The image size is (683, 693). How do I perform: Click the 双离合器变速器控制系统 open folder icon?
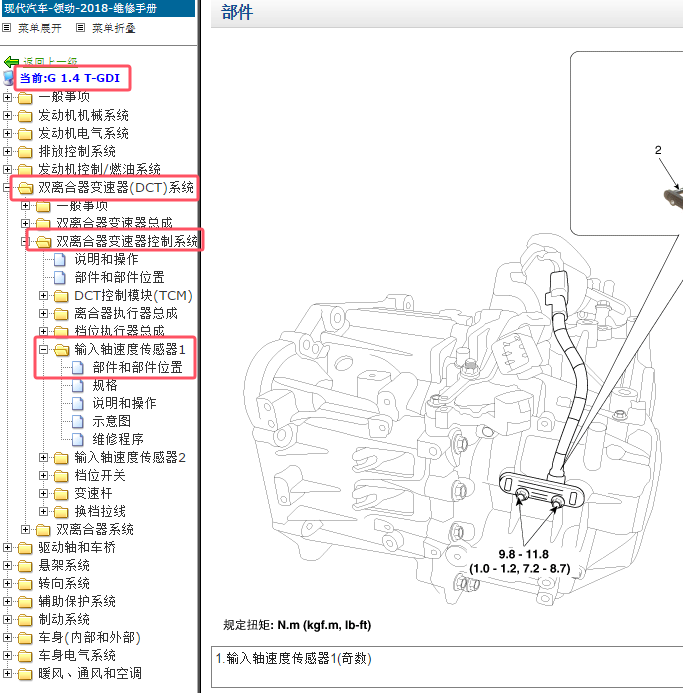tap(43, 242)
